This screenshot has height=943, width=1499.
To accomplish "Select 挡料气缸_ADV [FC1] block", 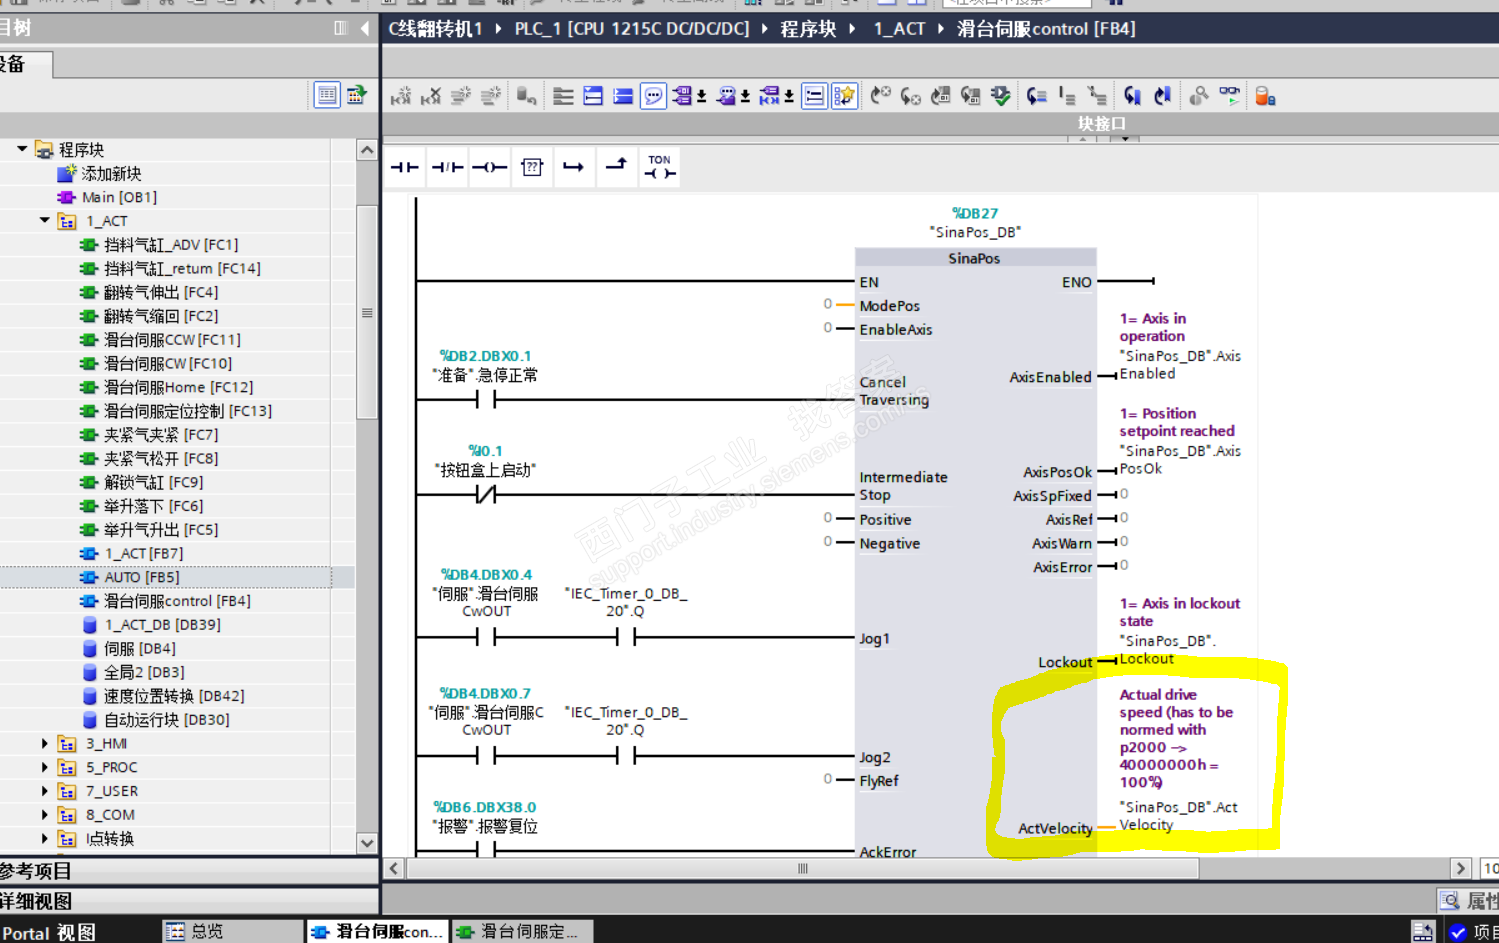I will pos(171,244).
